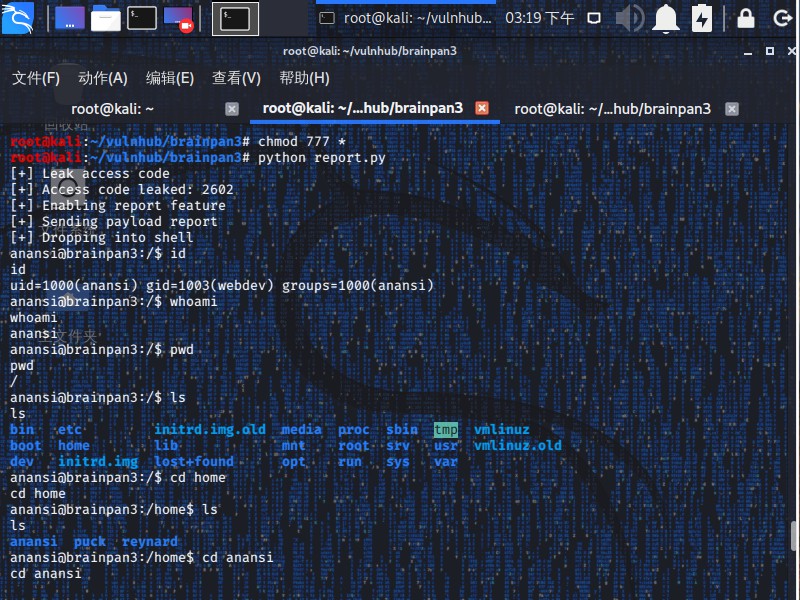800x600 pixels.
Task: Click the 'proc' directory entry
Action: [353, 430]
